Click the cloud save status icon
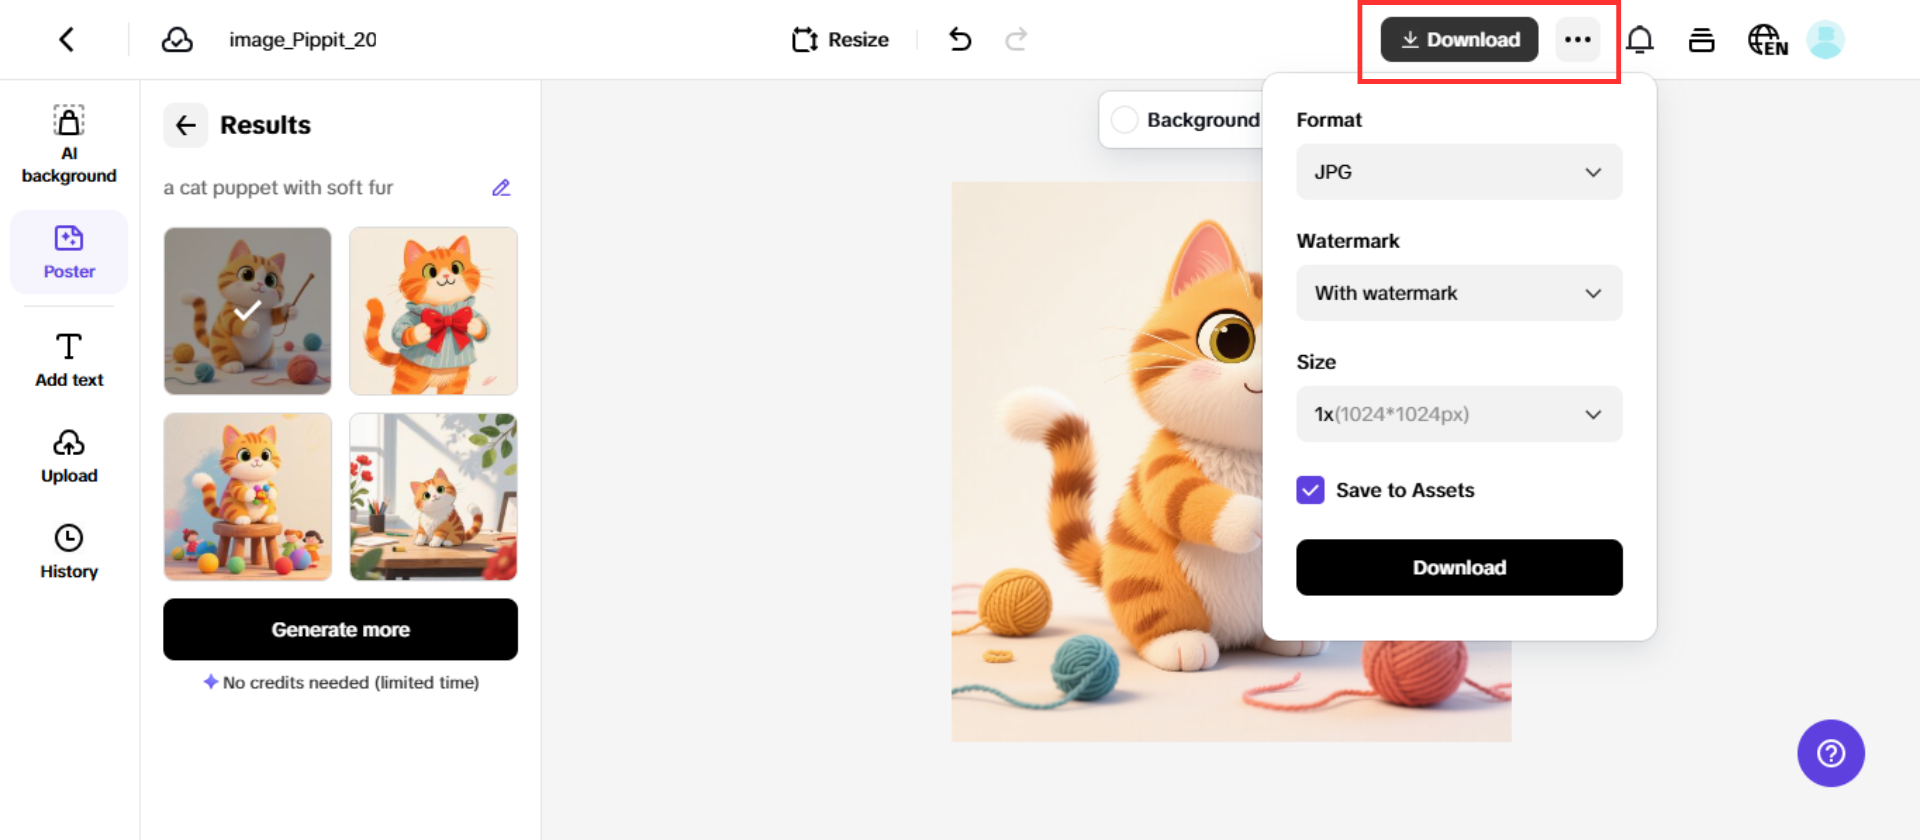The height and width of the screenshot is (840, 1920). 177,40
